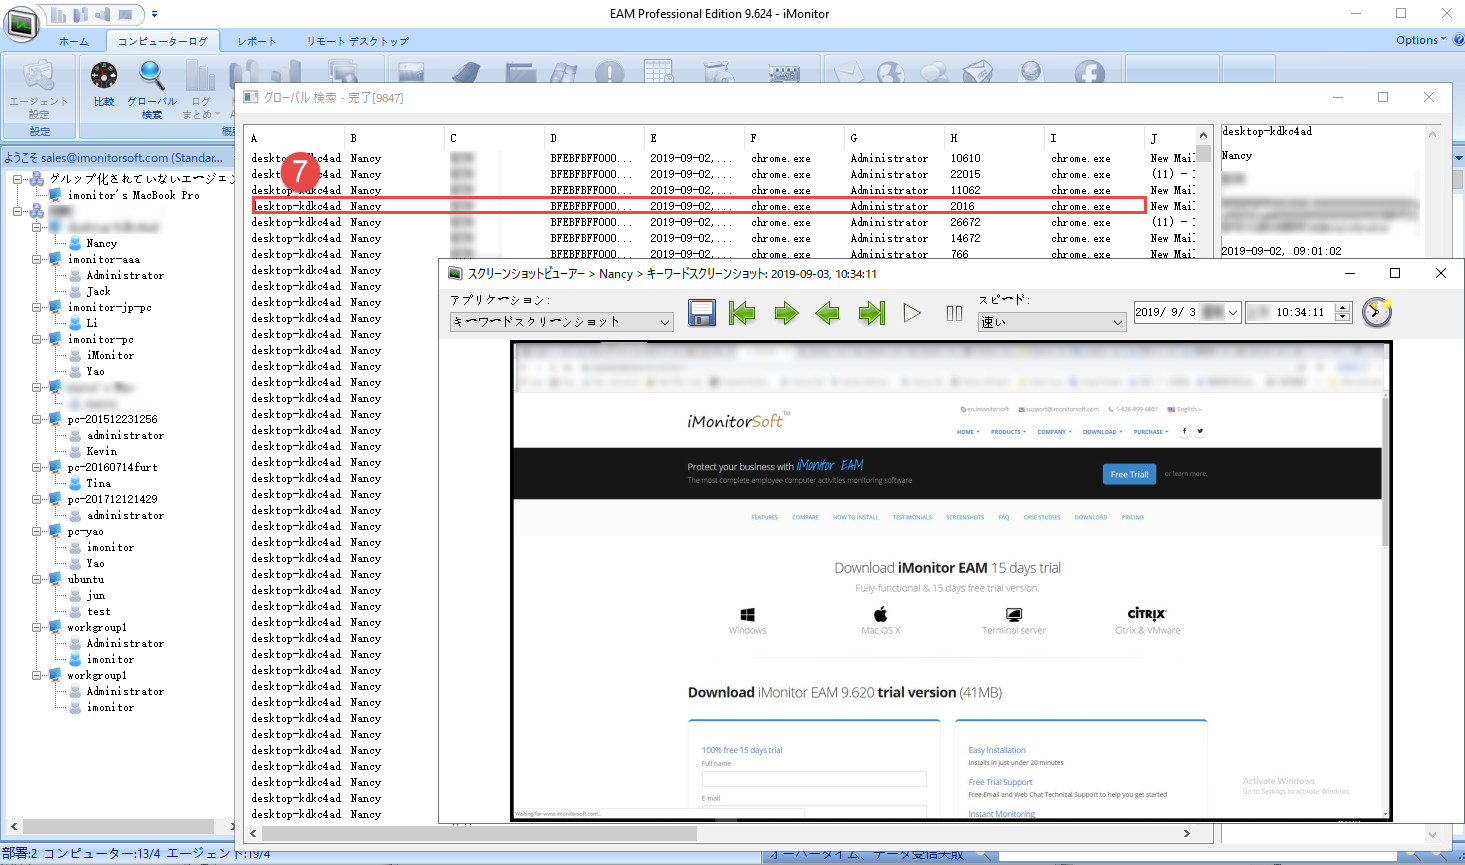Collapse the imonitor-aaa tree node
1465x865 pixels.
[37, 259]
